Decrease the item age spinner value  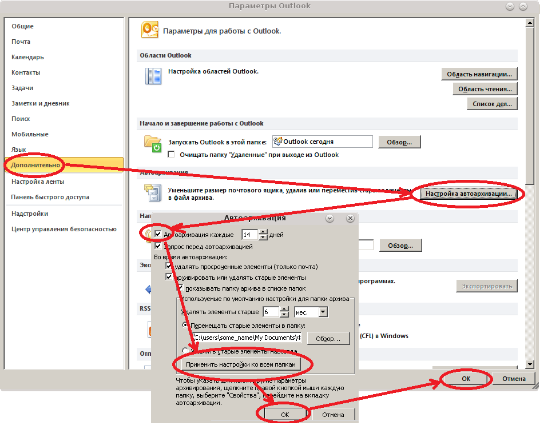point(284,315)
